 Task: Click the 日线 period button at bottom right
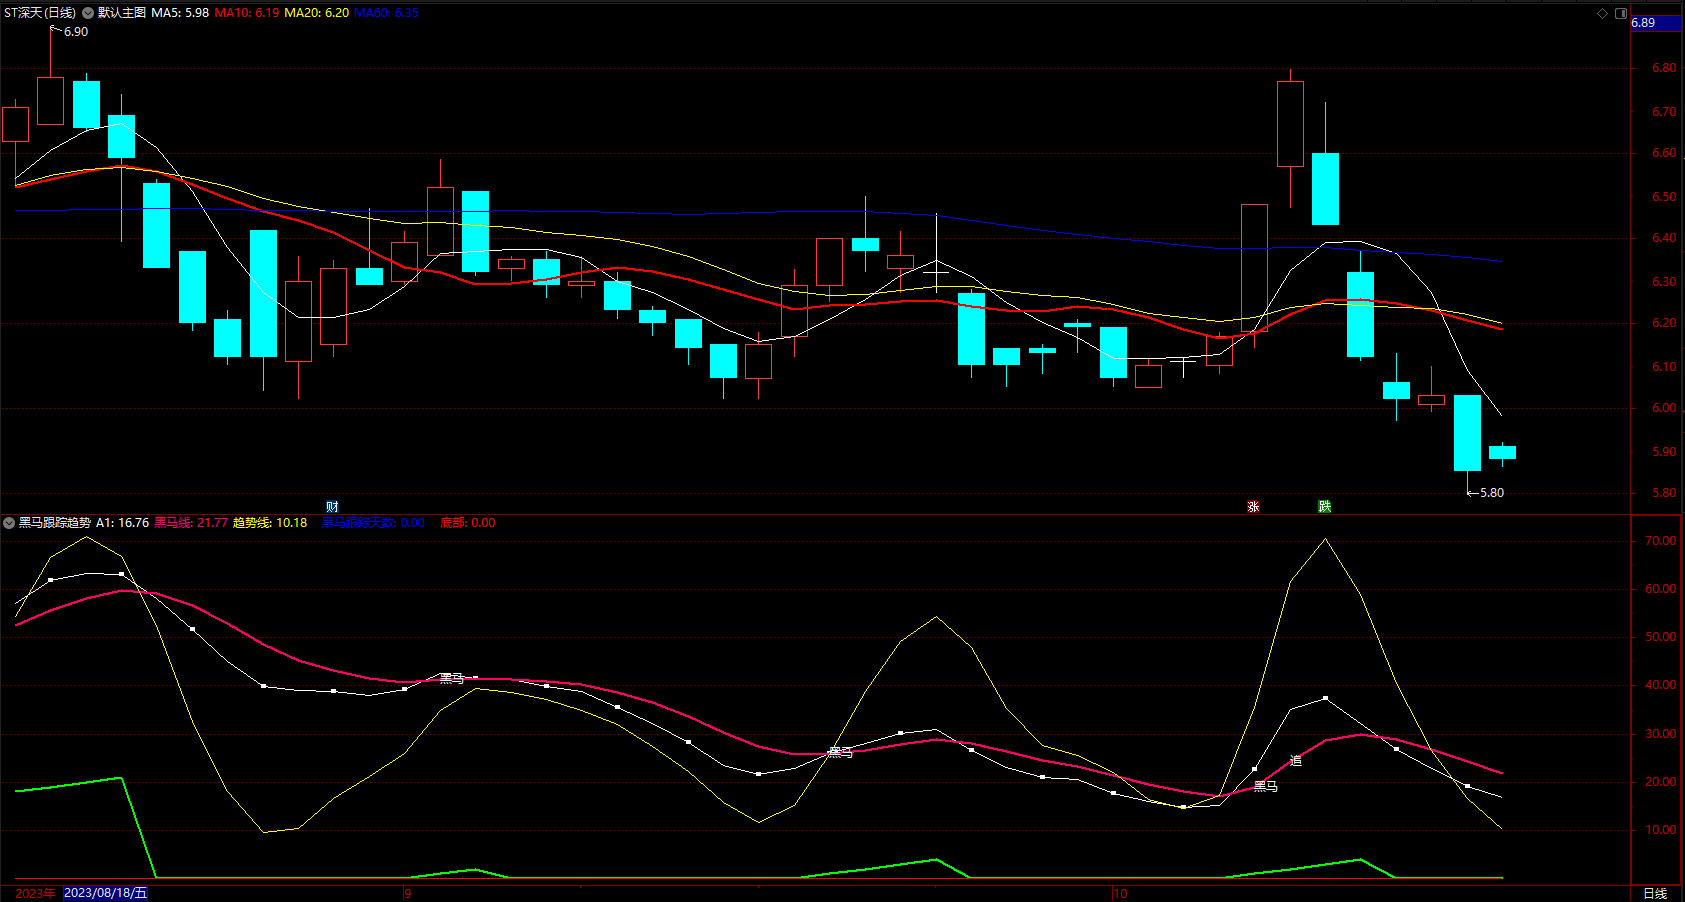point(1655,893)
